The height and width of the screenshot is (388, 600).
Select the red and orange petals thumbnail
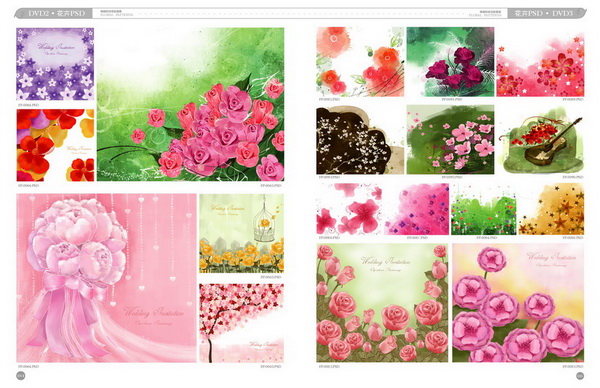[x=55, y=145]
